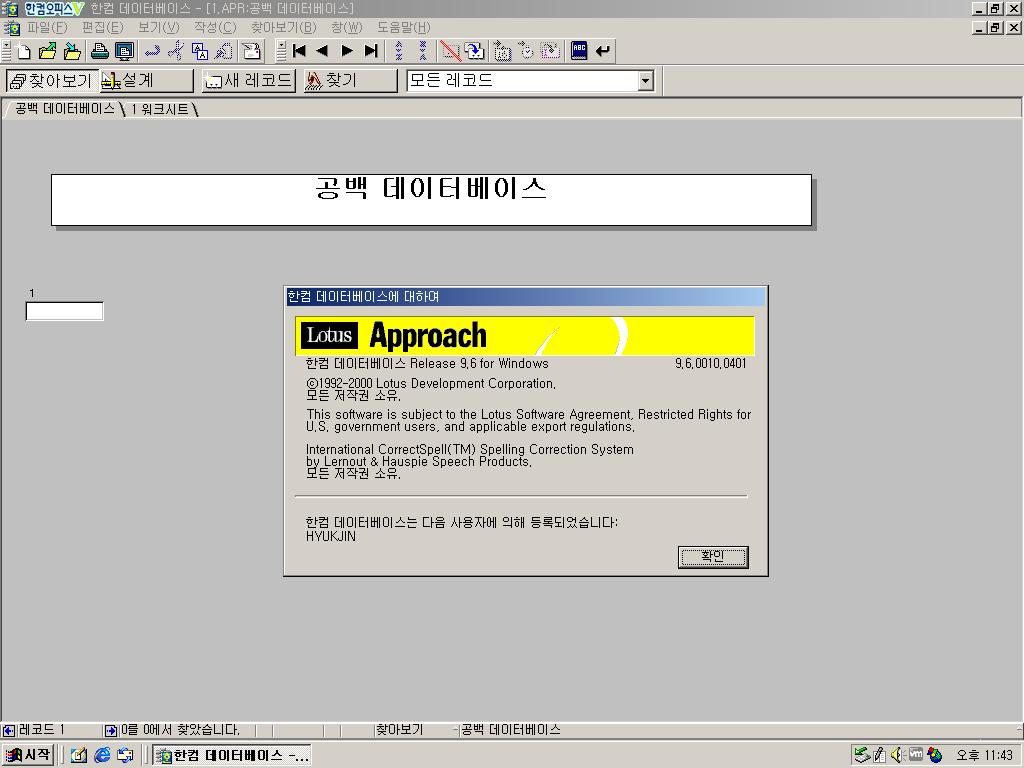Open the 작성(C) menu
The width and height of the screenshot is (1024, 768).
[x=215, y=27]
